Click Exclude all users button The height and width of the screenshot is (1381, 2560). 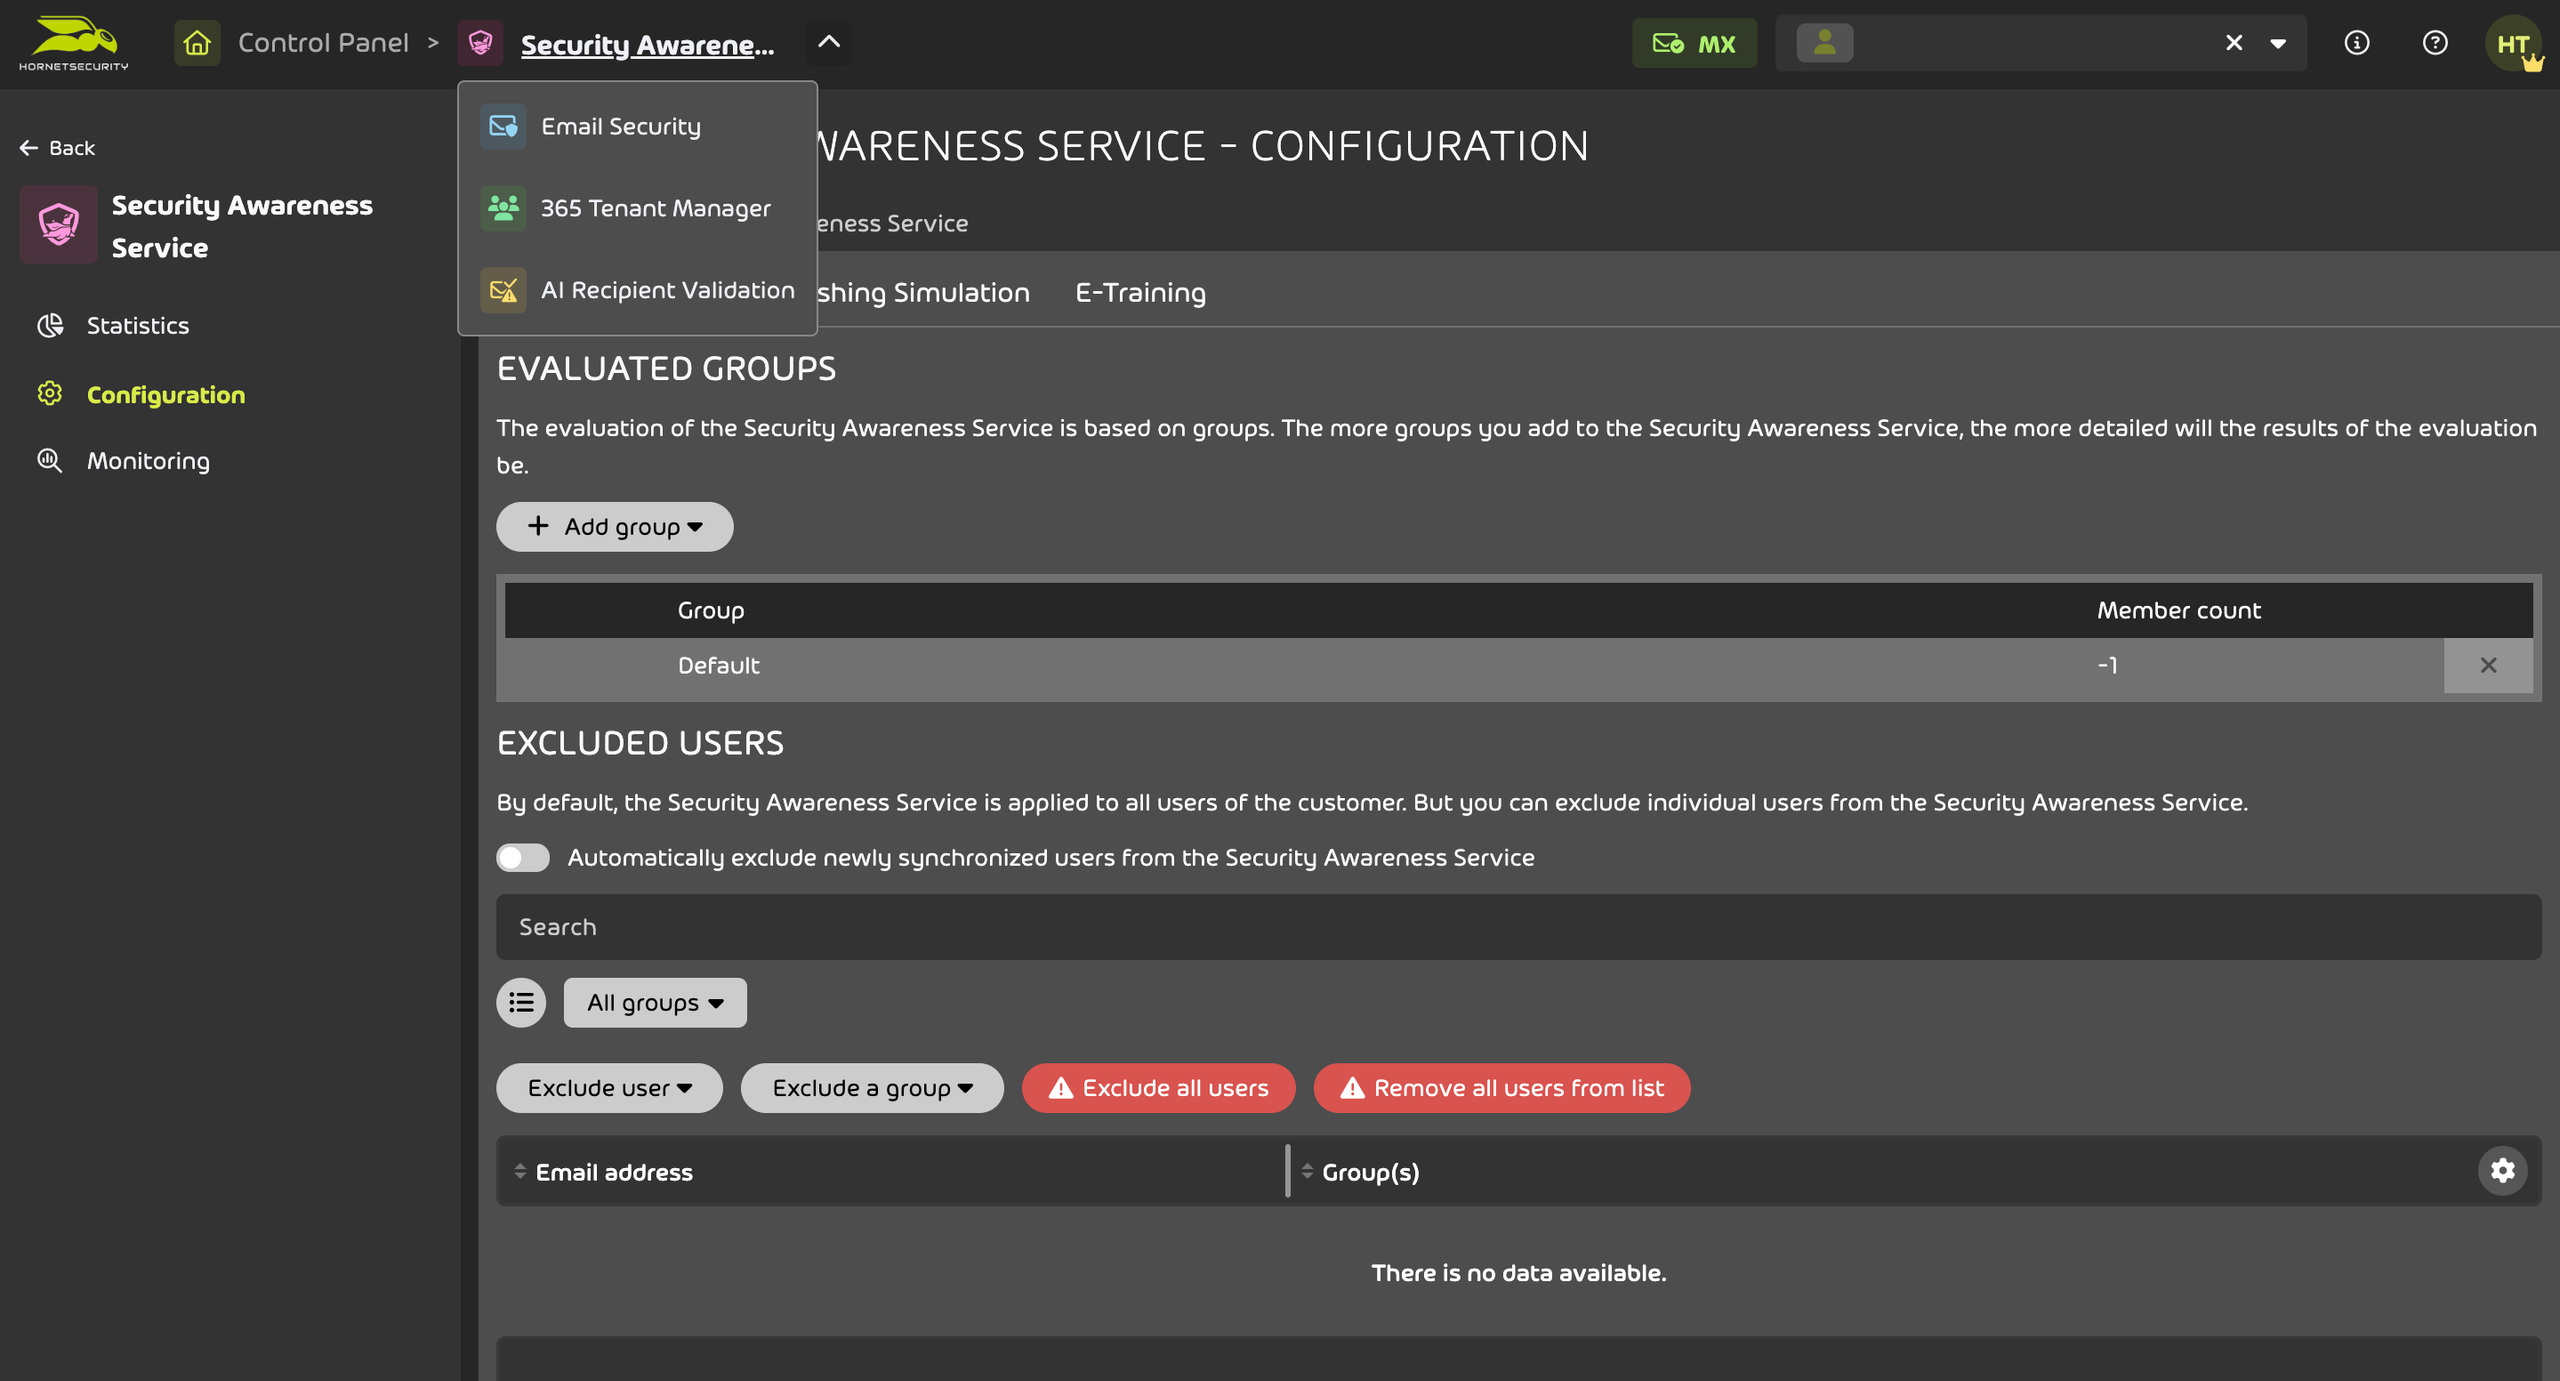click(x=1158, y=1088)
